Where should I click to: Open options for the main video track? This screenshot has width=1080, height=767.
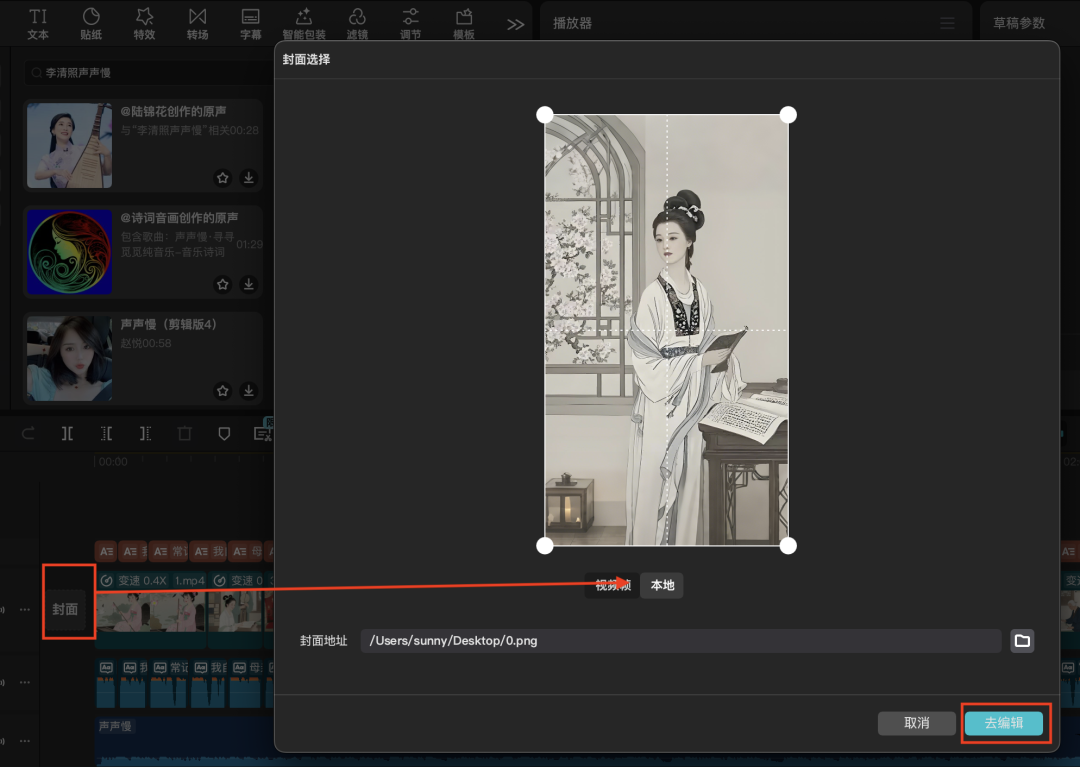coord(25,609)
